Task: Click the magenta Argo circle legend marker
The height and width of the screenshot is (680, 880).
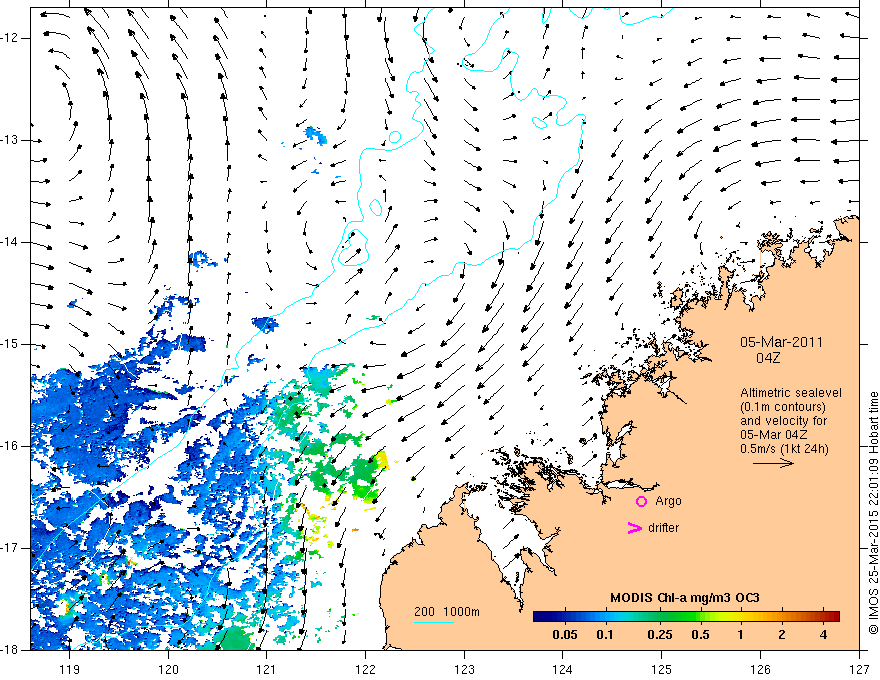Action: (641, 501)
